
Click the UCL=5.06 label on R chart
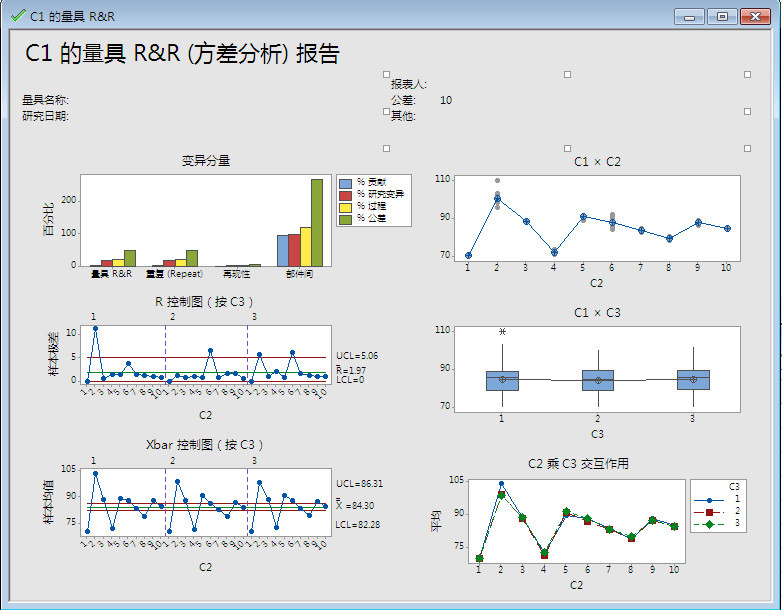pyautogui.click(x=357, y=355)
